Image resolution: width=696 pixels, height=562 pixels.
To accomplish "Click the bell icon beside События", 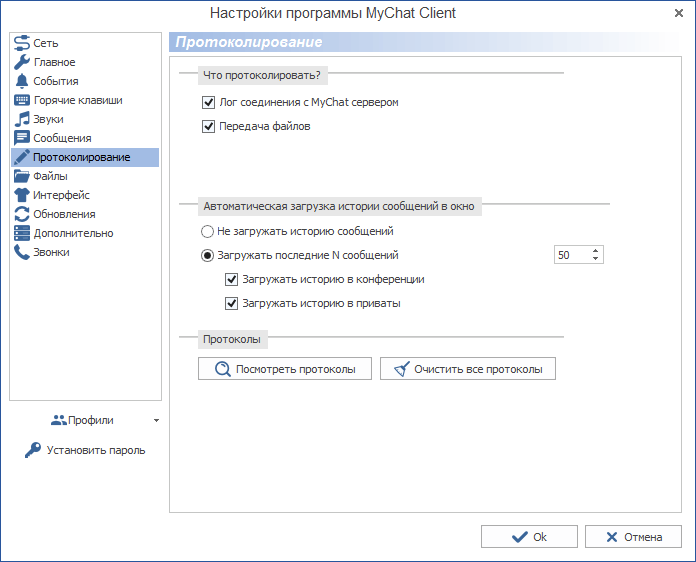I will pyautogui.click(x=22, y=81).
